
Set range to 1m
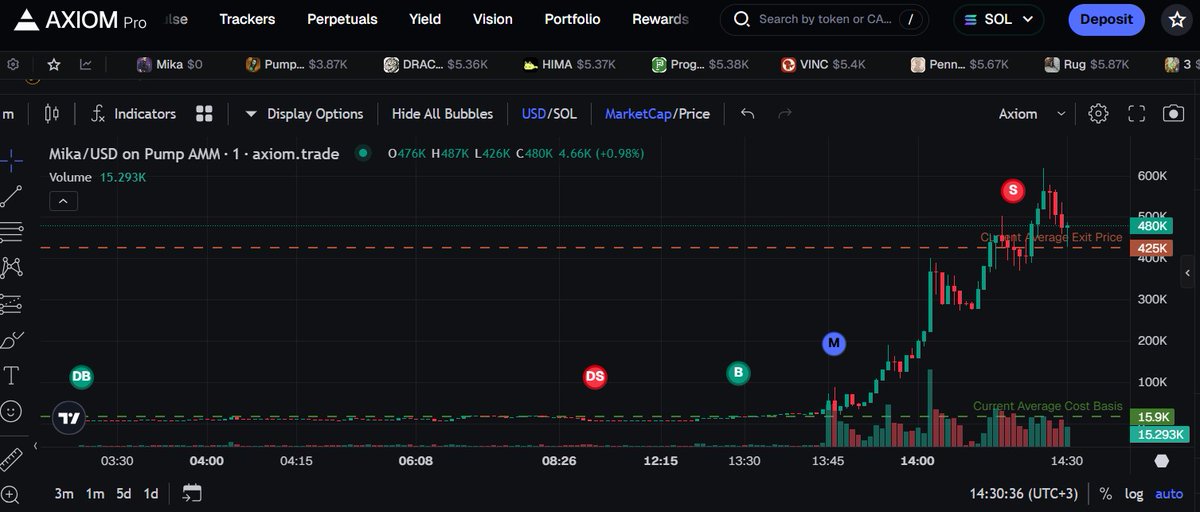pyautogui.click(x=95, y=493)
